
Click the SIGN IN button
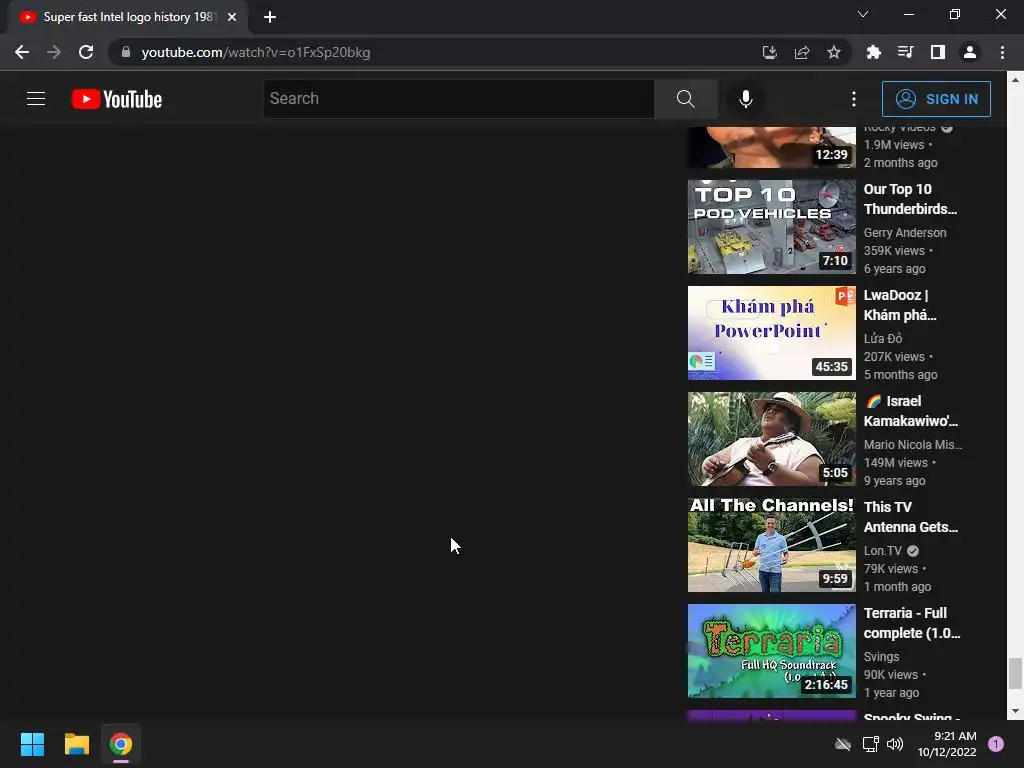[936, 99]
